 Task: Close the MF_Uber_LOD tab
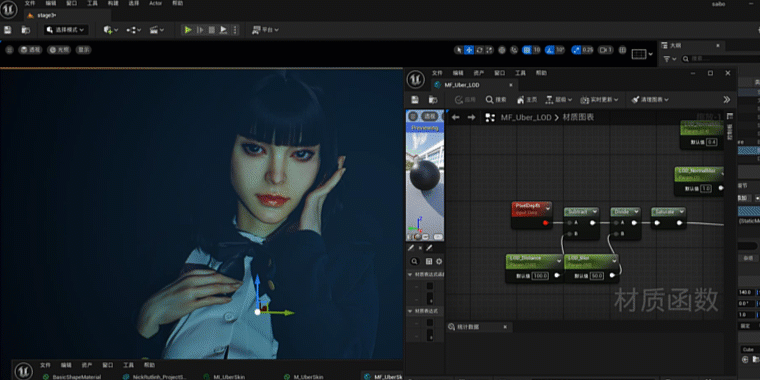(510, 85)
